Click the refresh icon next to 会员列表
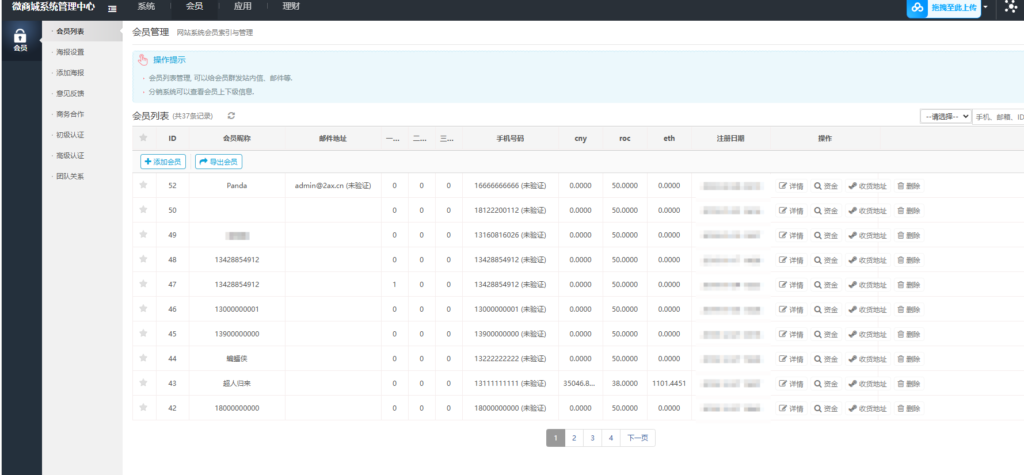 [x=232, y=116]
